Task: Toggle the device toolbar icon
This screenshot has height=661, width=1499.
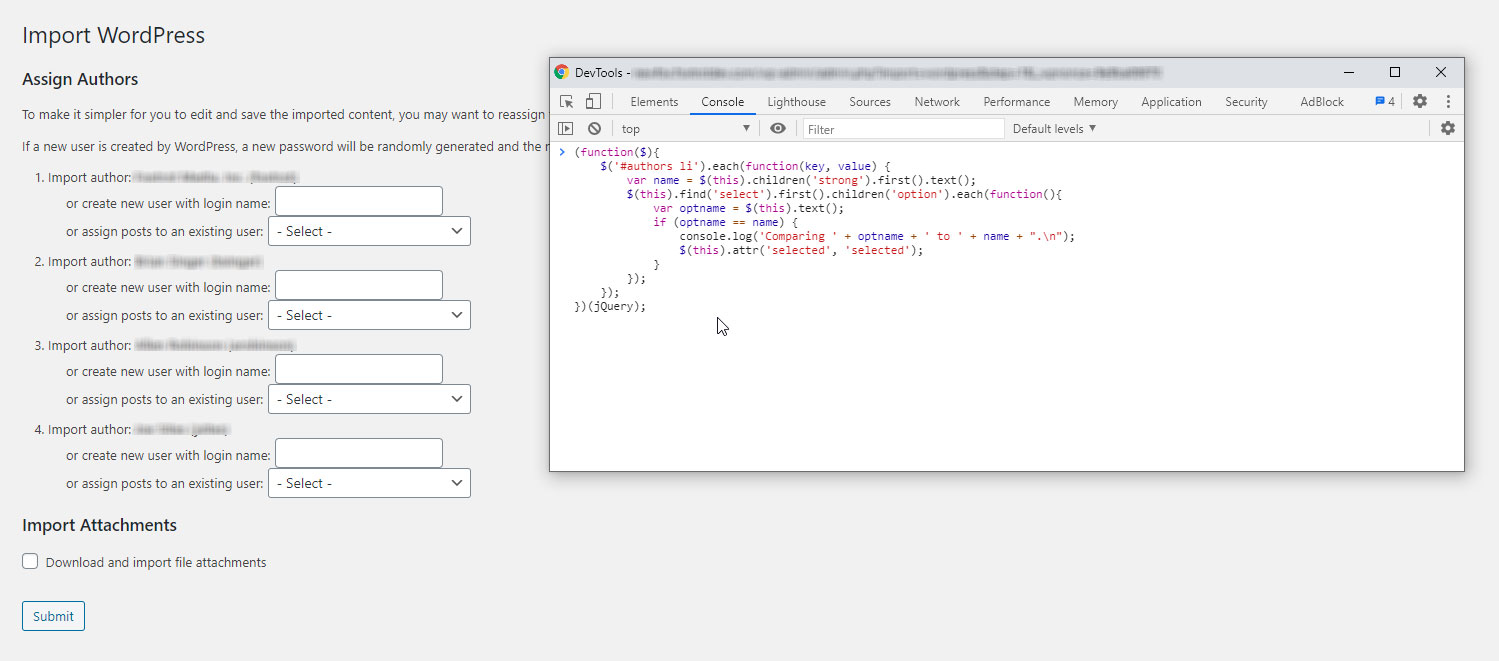Action: click(x=593, y=101)
